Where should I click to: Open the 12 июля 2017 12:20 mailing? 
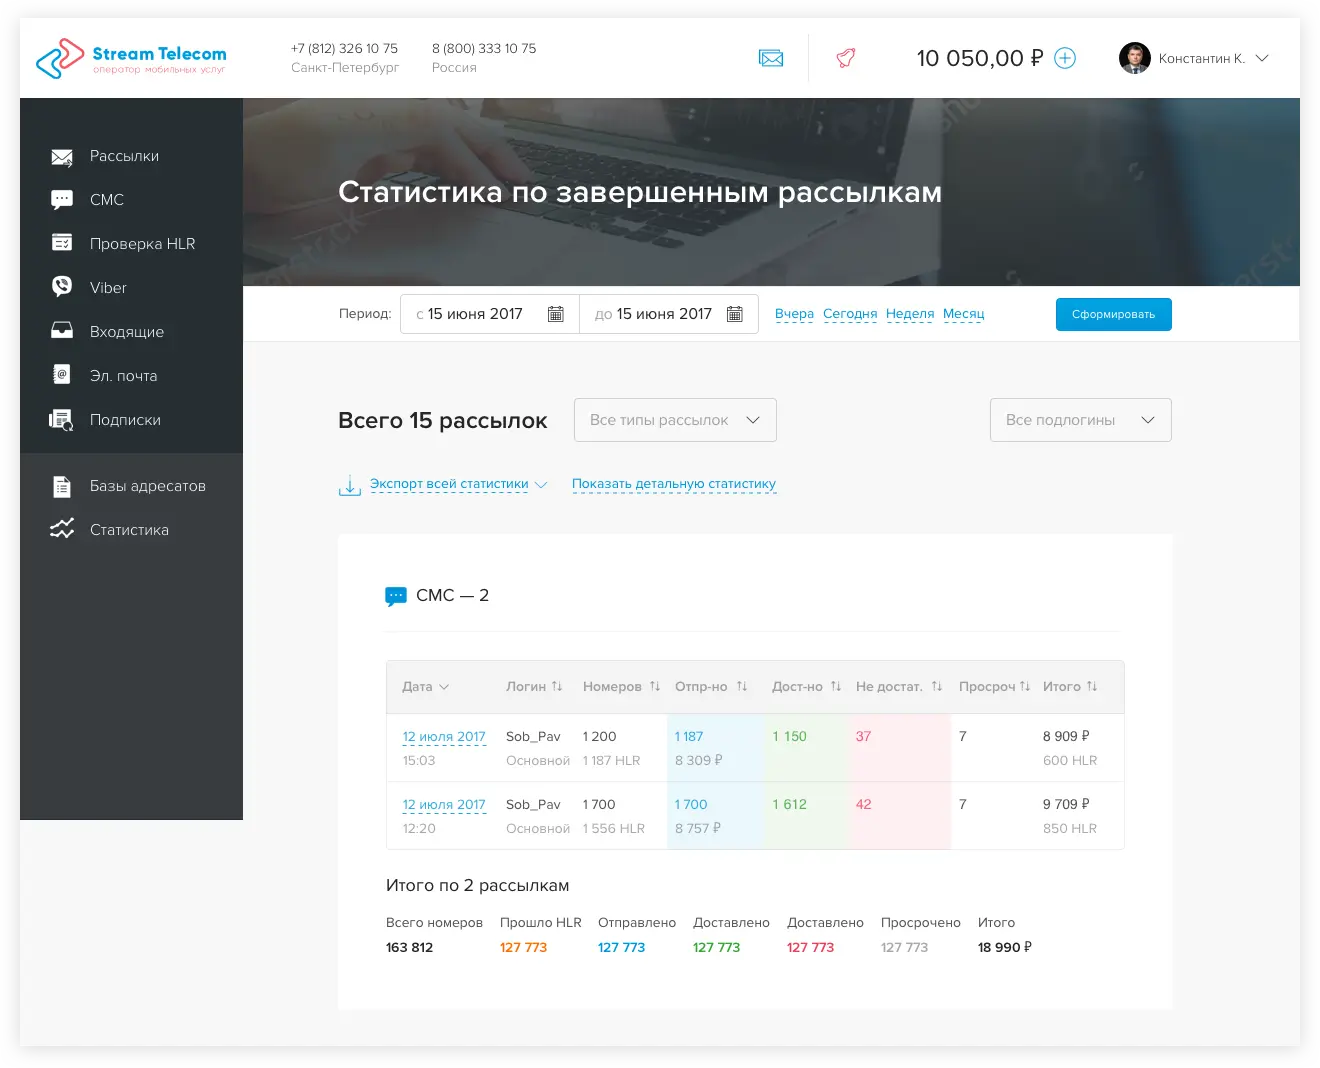444,805
